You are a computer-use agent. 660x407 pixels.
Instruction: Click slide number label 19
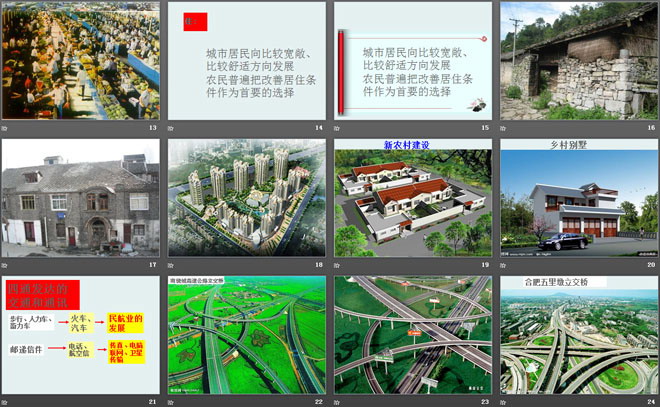tap(485, 265)
